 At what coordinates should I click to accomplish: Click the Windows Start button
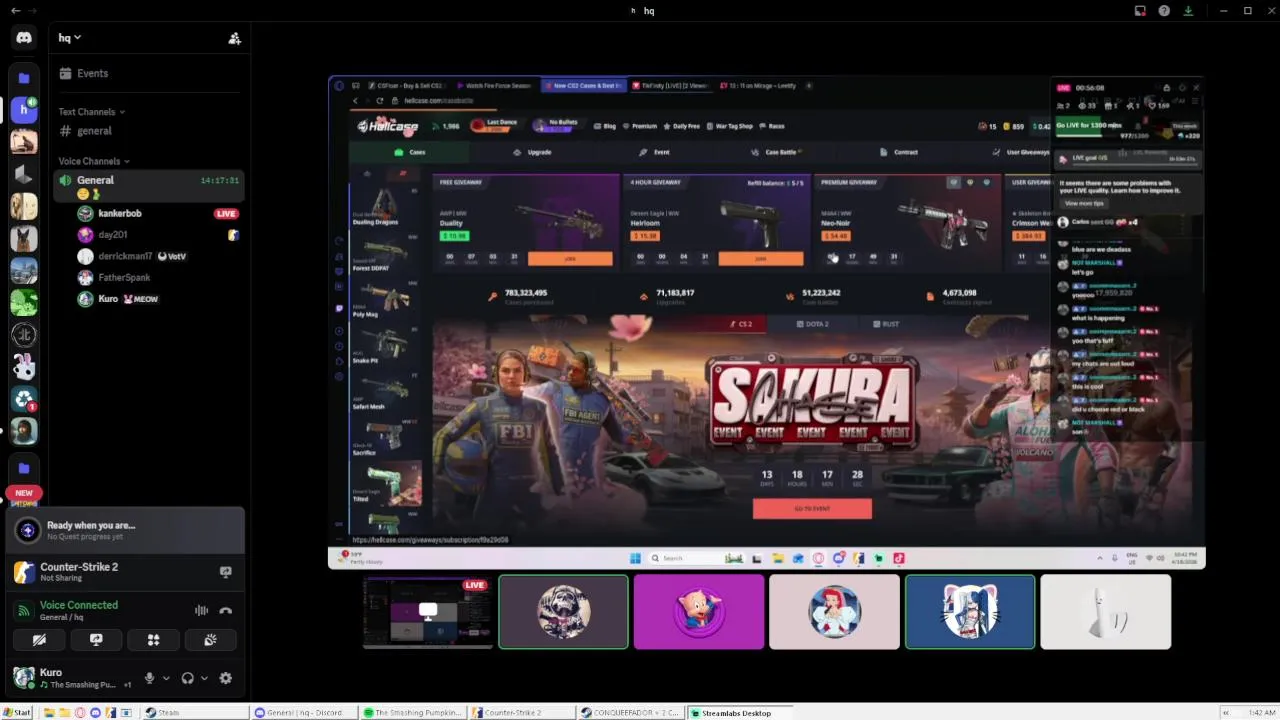click(x=17, y=713)
